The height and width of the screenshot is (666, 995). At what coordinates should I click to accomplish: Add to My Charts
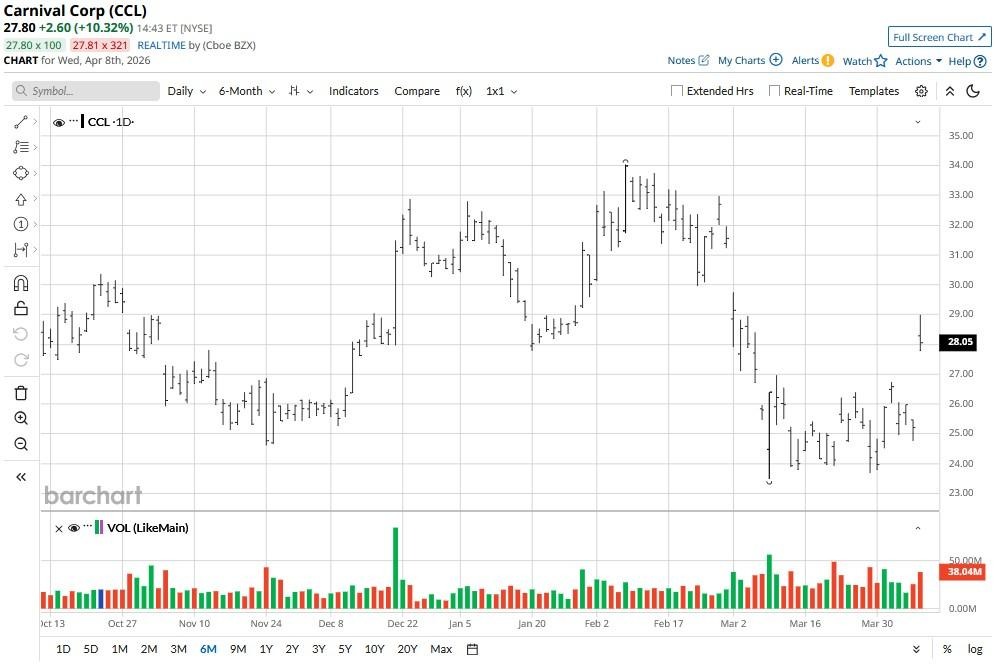click(750, 61)
